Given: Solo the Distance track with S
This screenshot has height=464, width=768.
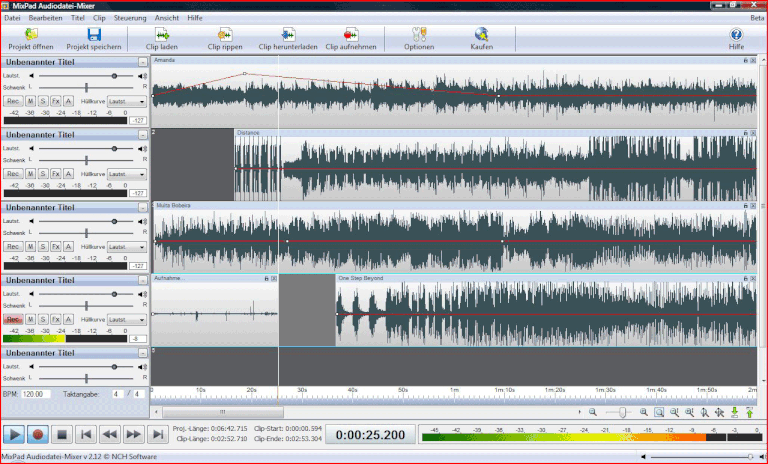Looking at the screenshot, I should [43, 174].
